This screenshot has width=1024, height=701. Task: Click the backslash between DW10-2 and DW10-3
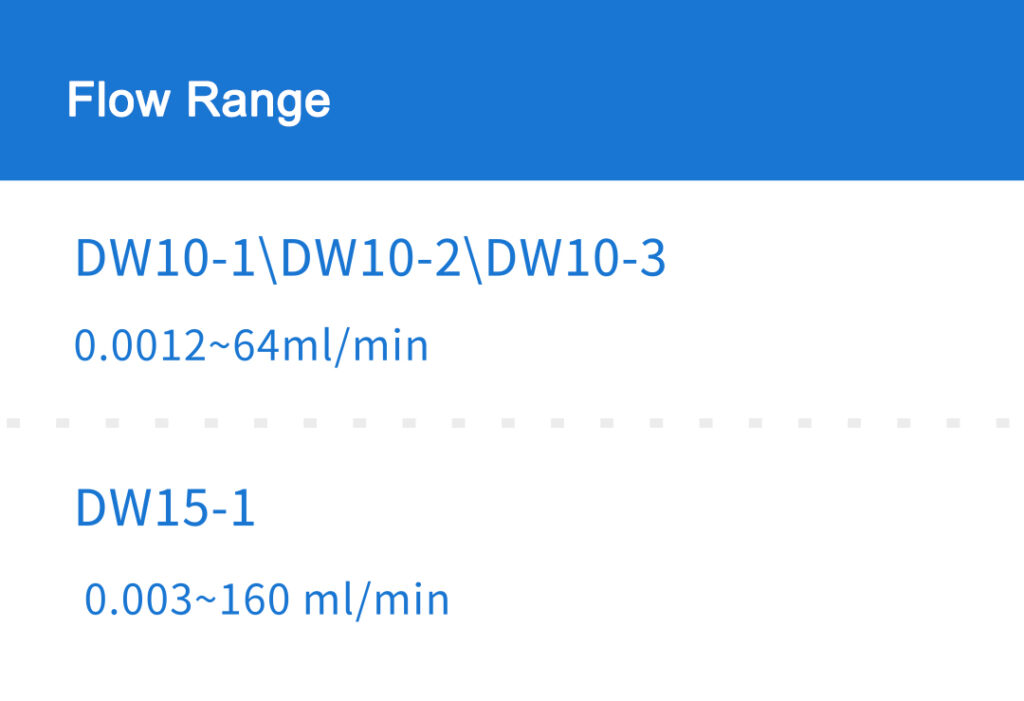tap(474, 260)
